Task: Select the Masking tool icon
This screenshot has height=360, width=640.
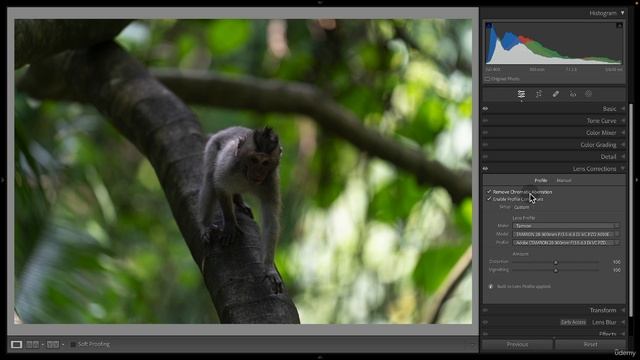Action: coord(588,94)
